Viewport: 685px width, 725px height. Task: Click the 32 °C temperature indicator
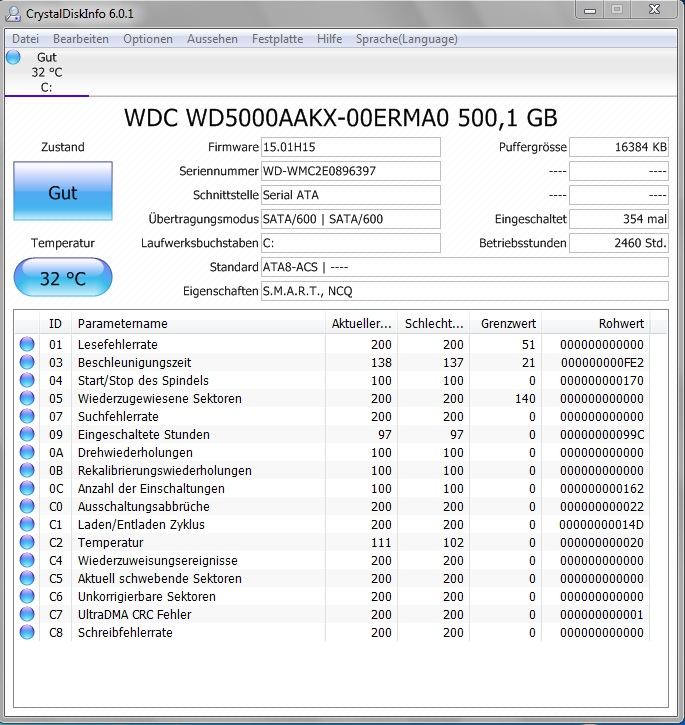click(x=63, y=277)
